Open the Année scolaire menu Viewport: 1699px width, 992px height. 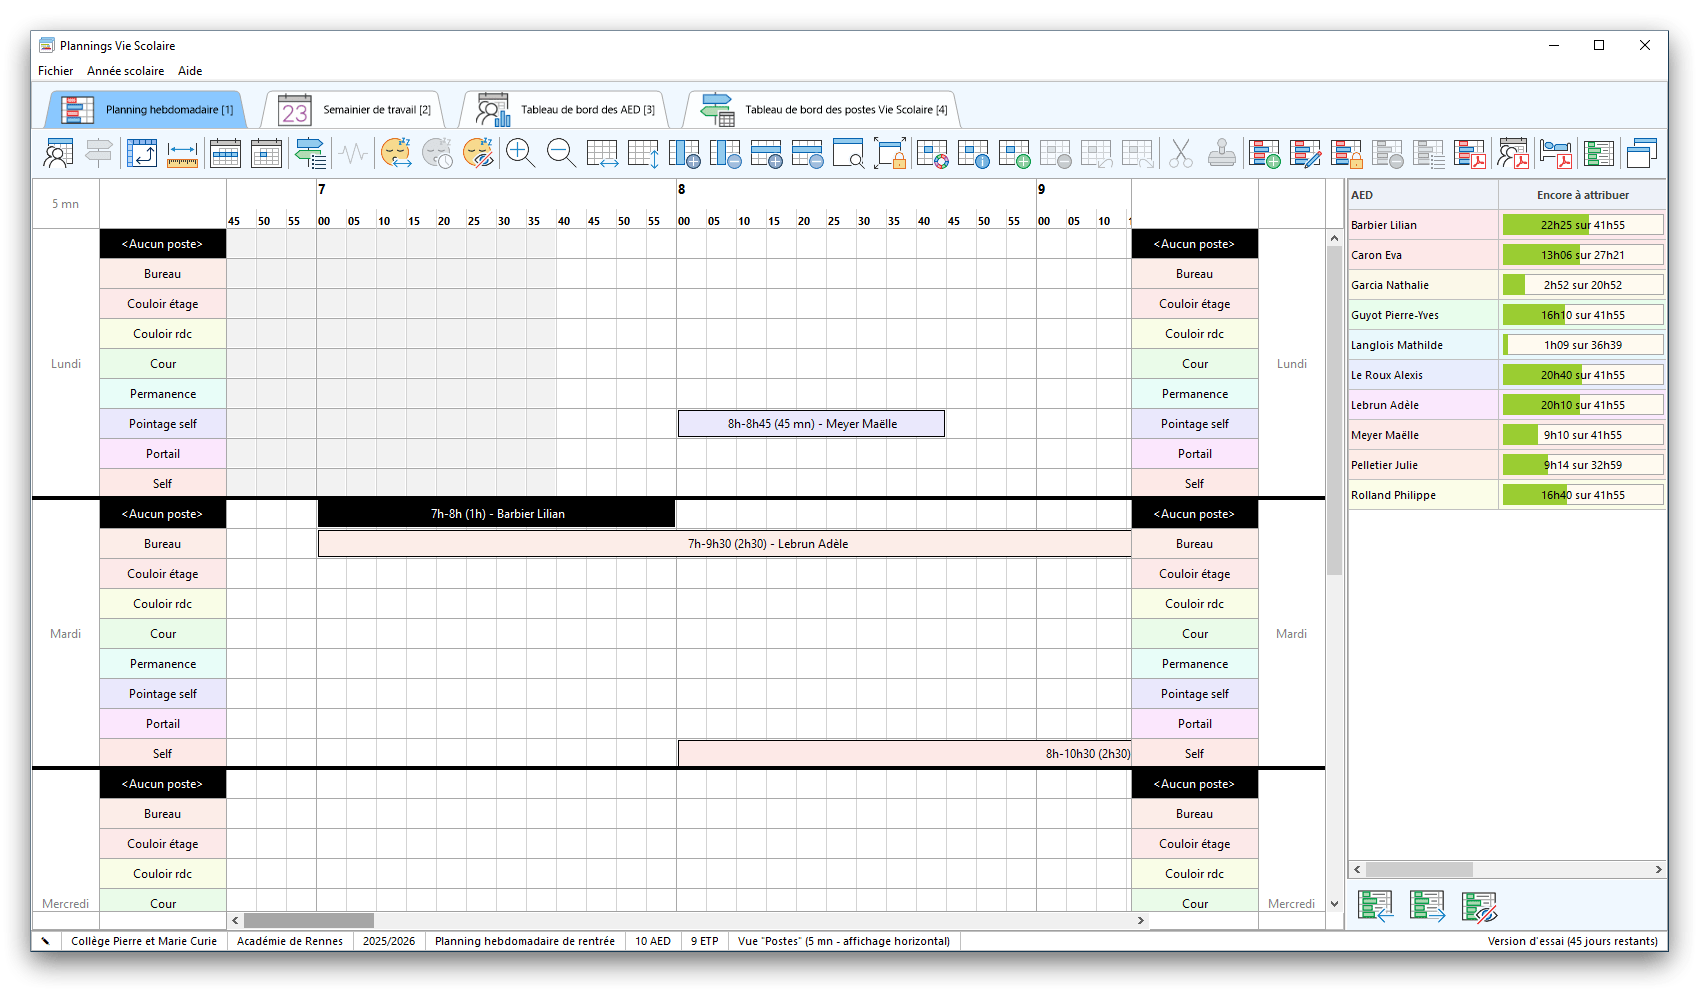(x=125, y=71)
